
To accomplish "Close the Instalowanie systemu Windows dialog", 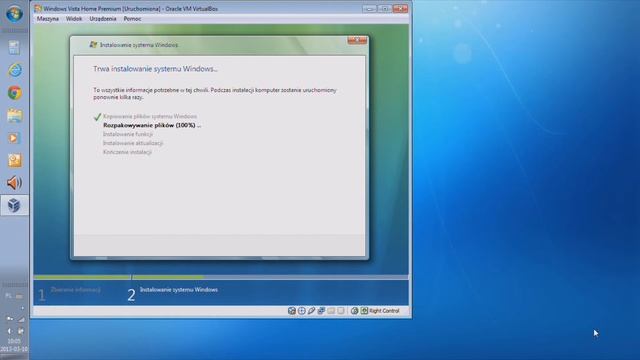I will [x=357, y=40].
